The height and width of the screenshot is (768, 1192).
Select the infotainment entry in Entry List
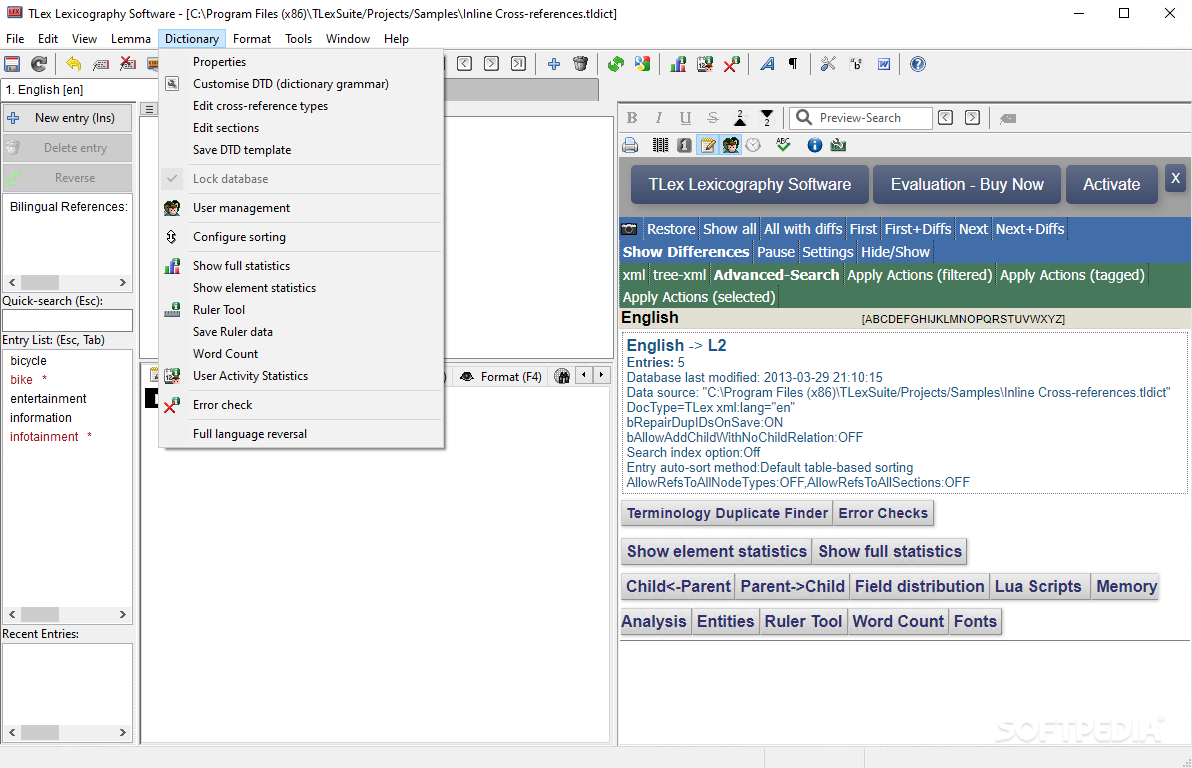click(x=44, y=436)
